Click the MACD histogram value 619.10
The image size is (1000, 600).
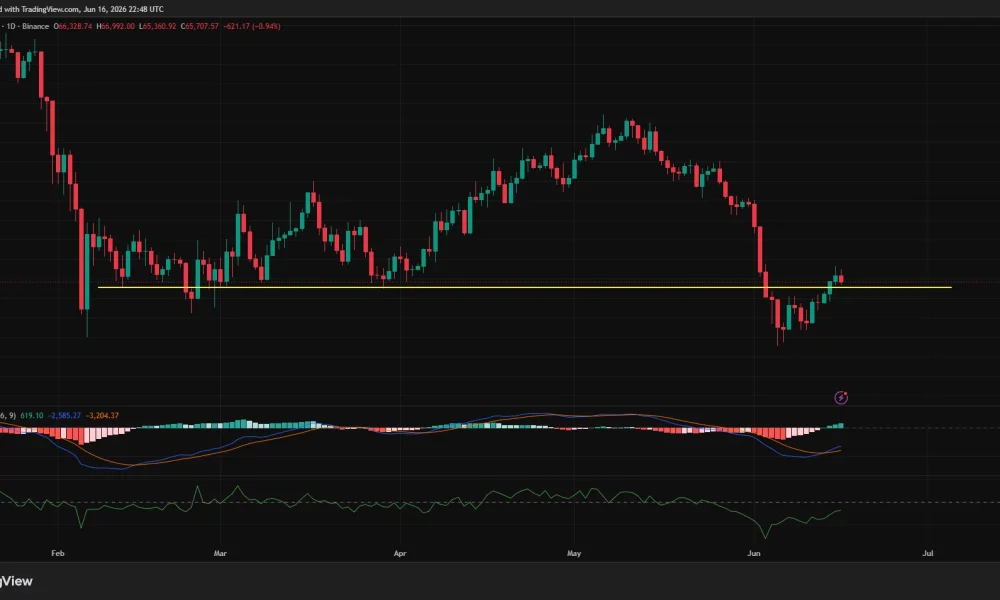click(32, 416)
